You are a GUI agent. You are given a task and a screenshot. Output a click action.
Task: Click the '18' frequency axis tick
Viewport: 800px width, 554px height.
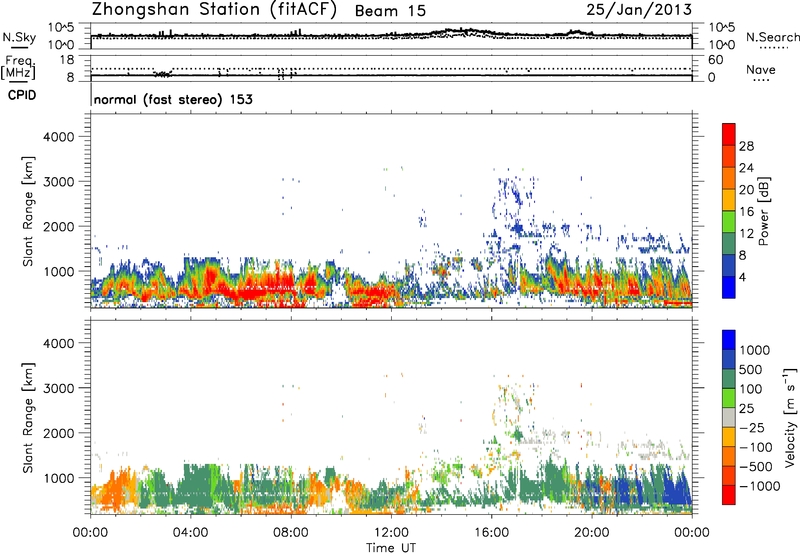pyautogui.click(x=67, y=60)
